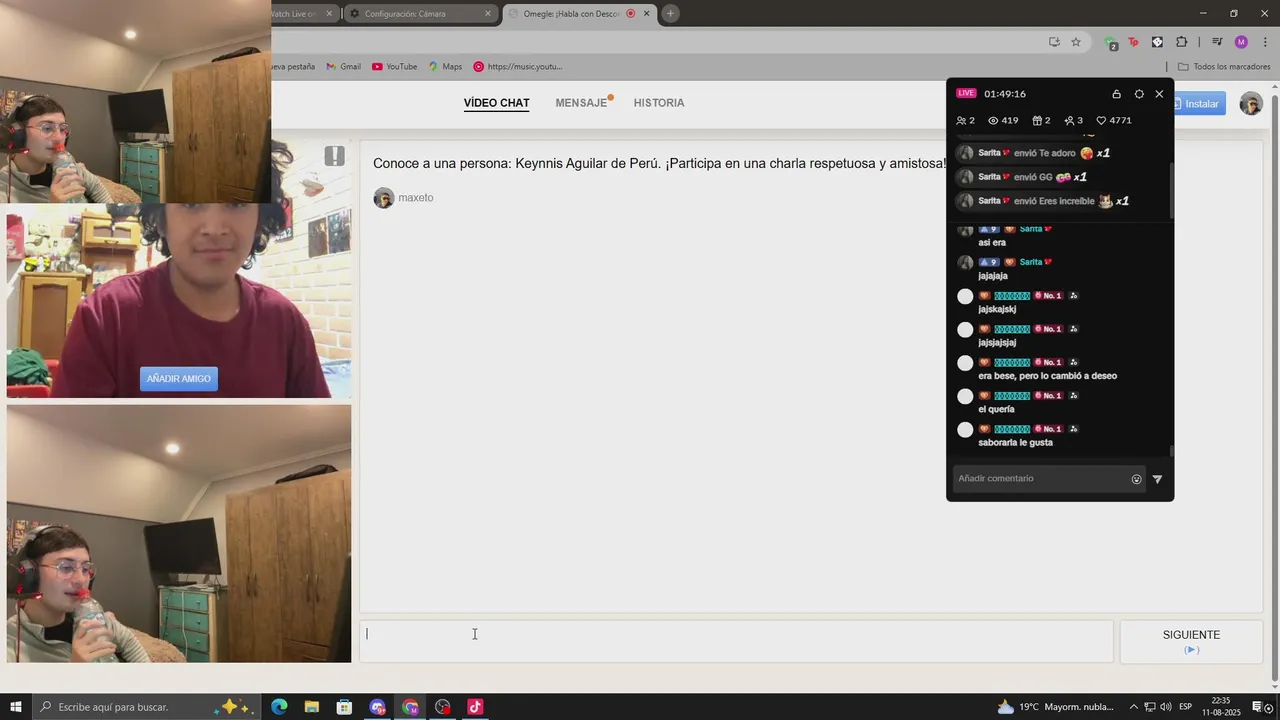This screenshot has height=720, width=1280.
Task: Click your own webcam preview bottom-left
Action: (179, 533)
